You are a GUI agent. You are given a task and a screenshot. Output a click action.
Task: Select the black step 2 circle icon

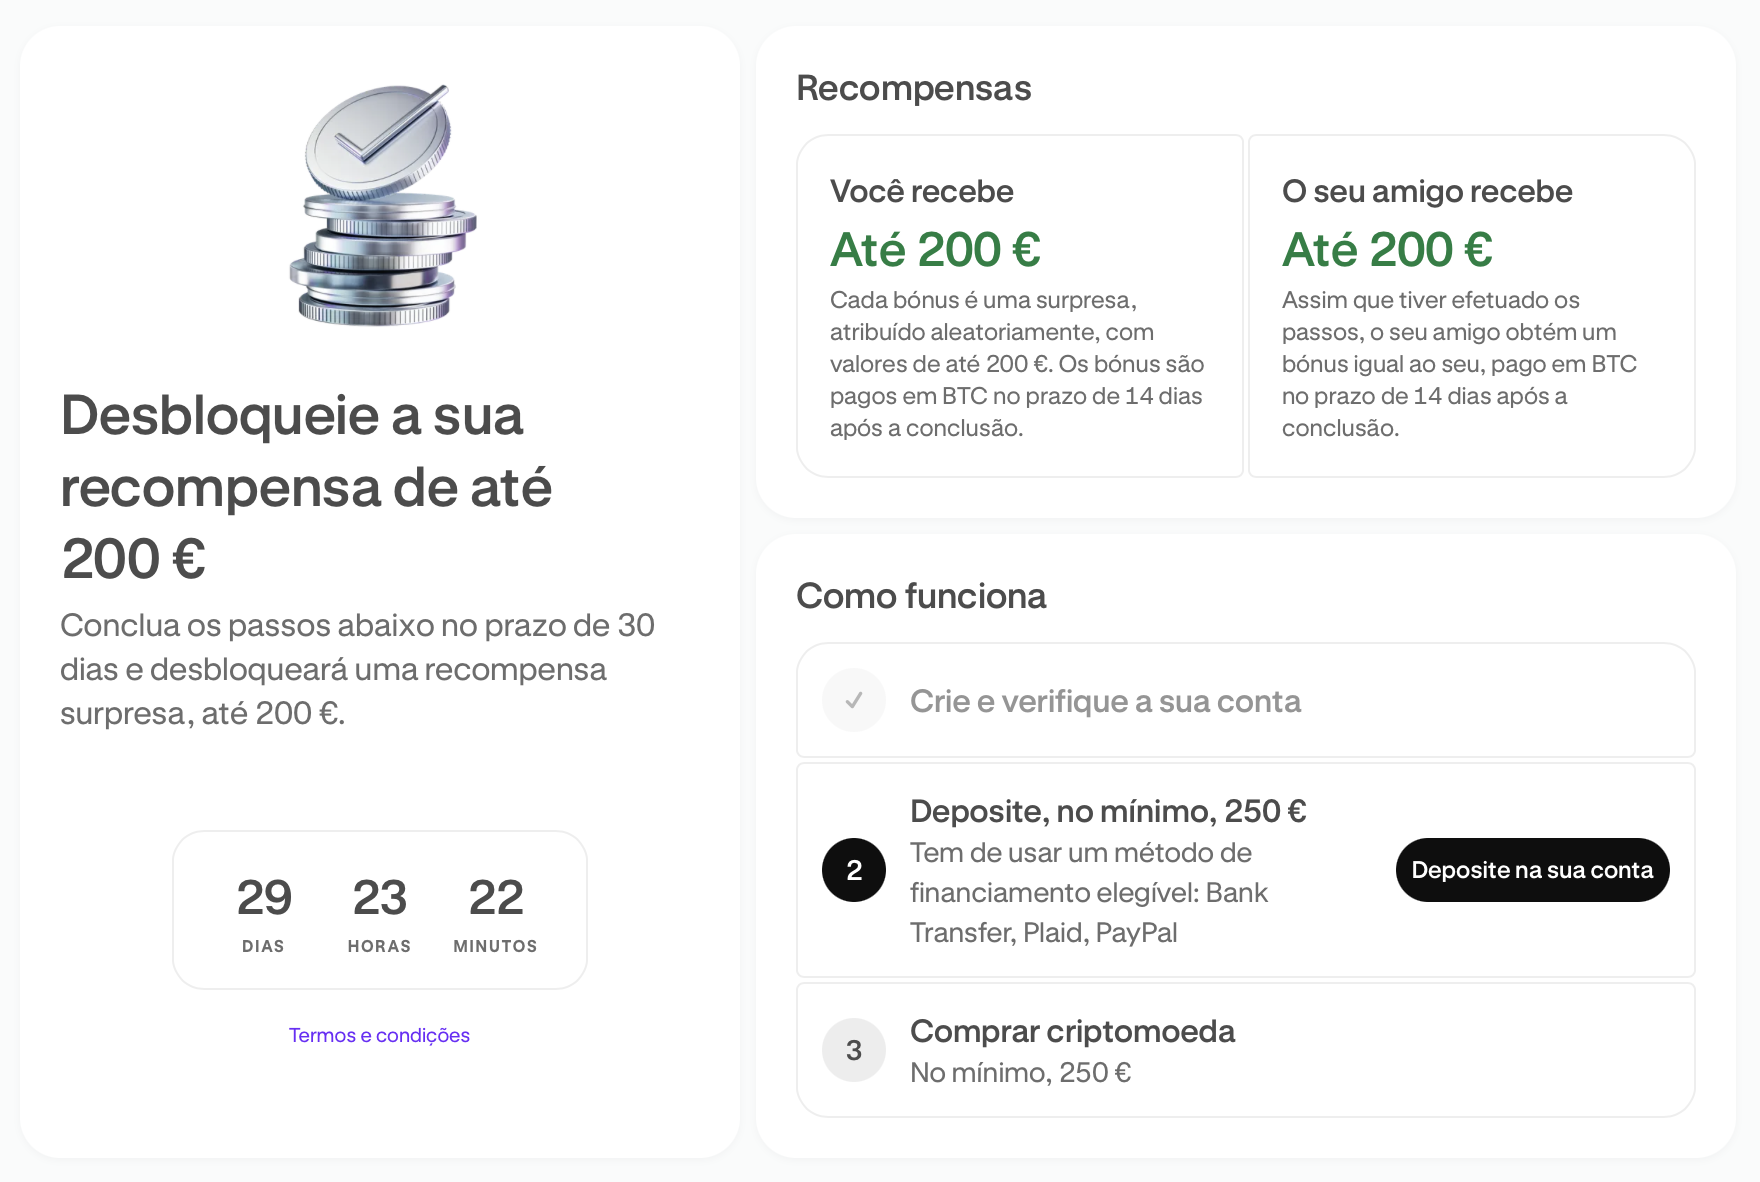tap(854, 870)
